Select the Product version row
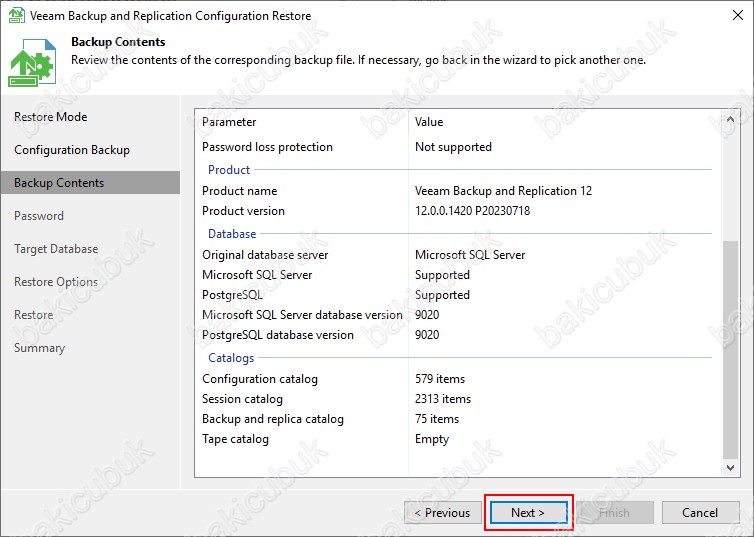 pos(457,211)
